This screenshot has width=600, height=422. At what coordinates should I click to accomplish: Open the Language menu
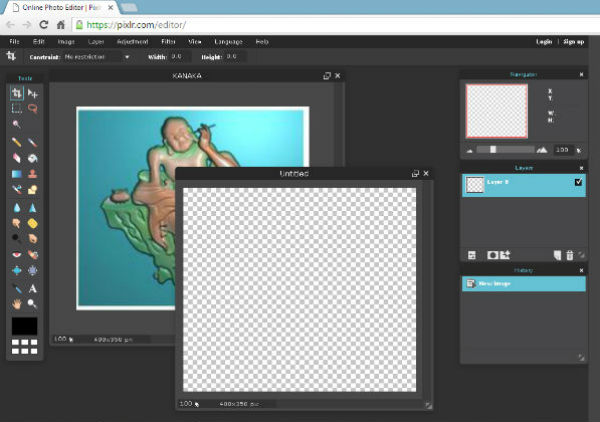[x=228, y=42]
